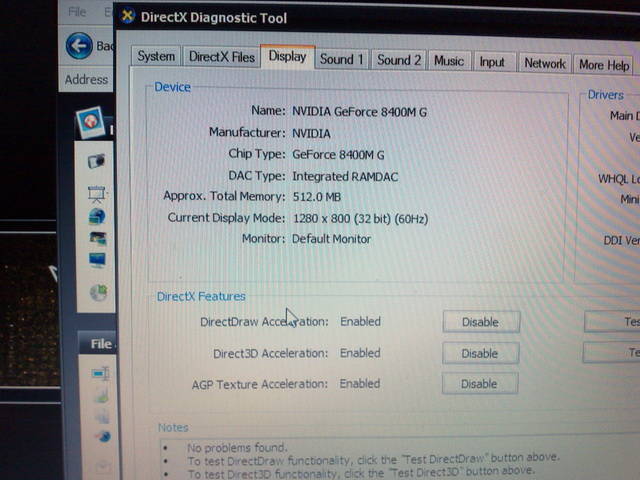The image size is (640, 480).
Task: Click the slide show icon in sidebar
Action: 97,193
